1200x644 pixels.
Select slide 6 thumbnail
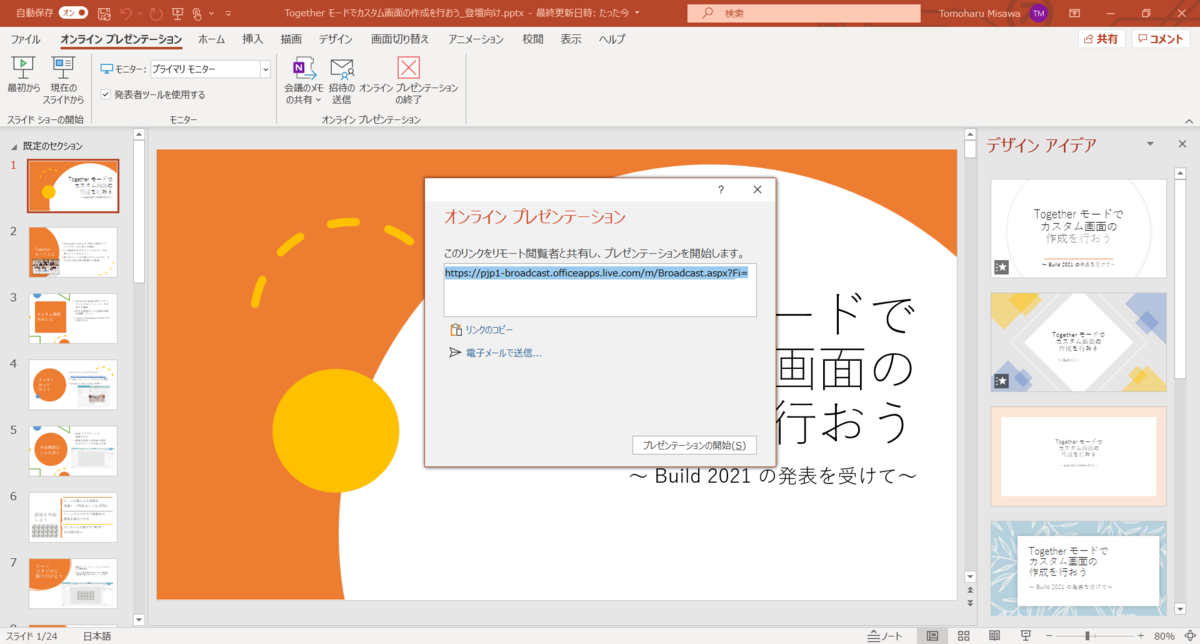point(73,517)
